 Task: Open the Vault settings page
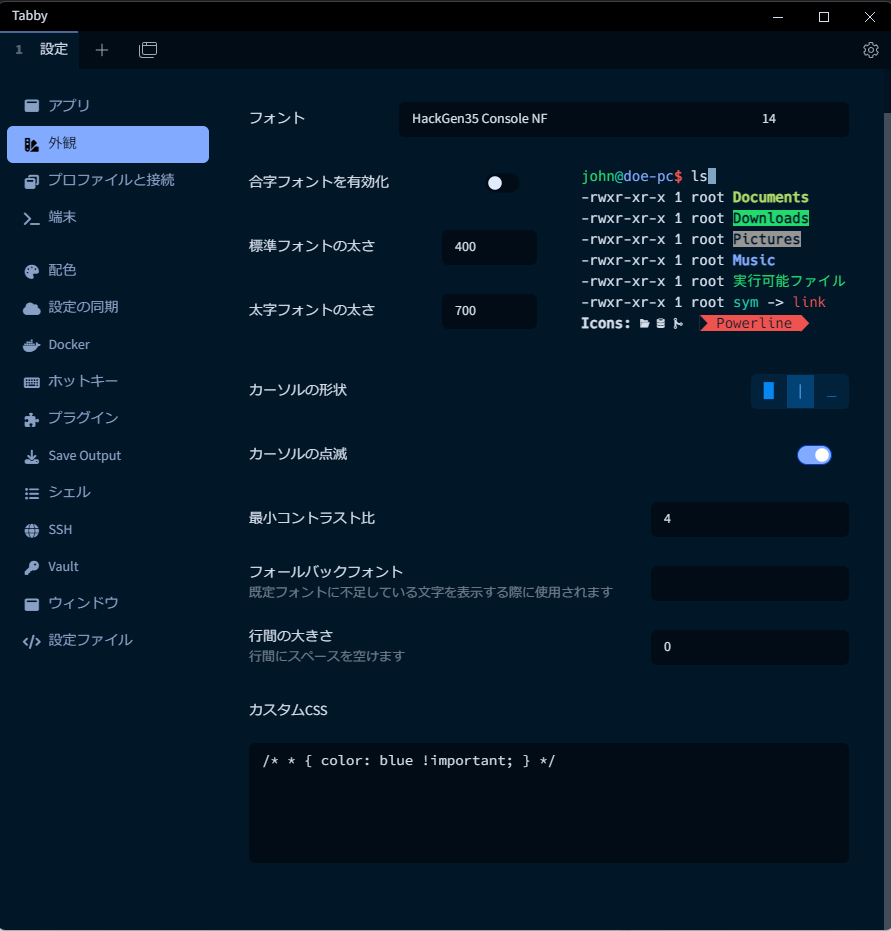(60, 566)
